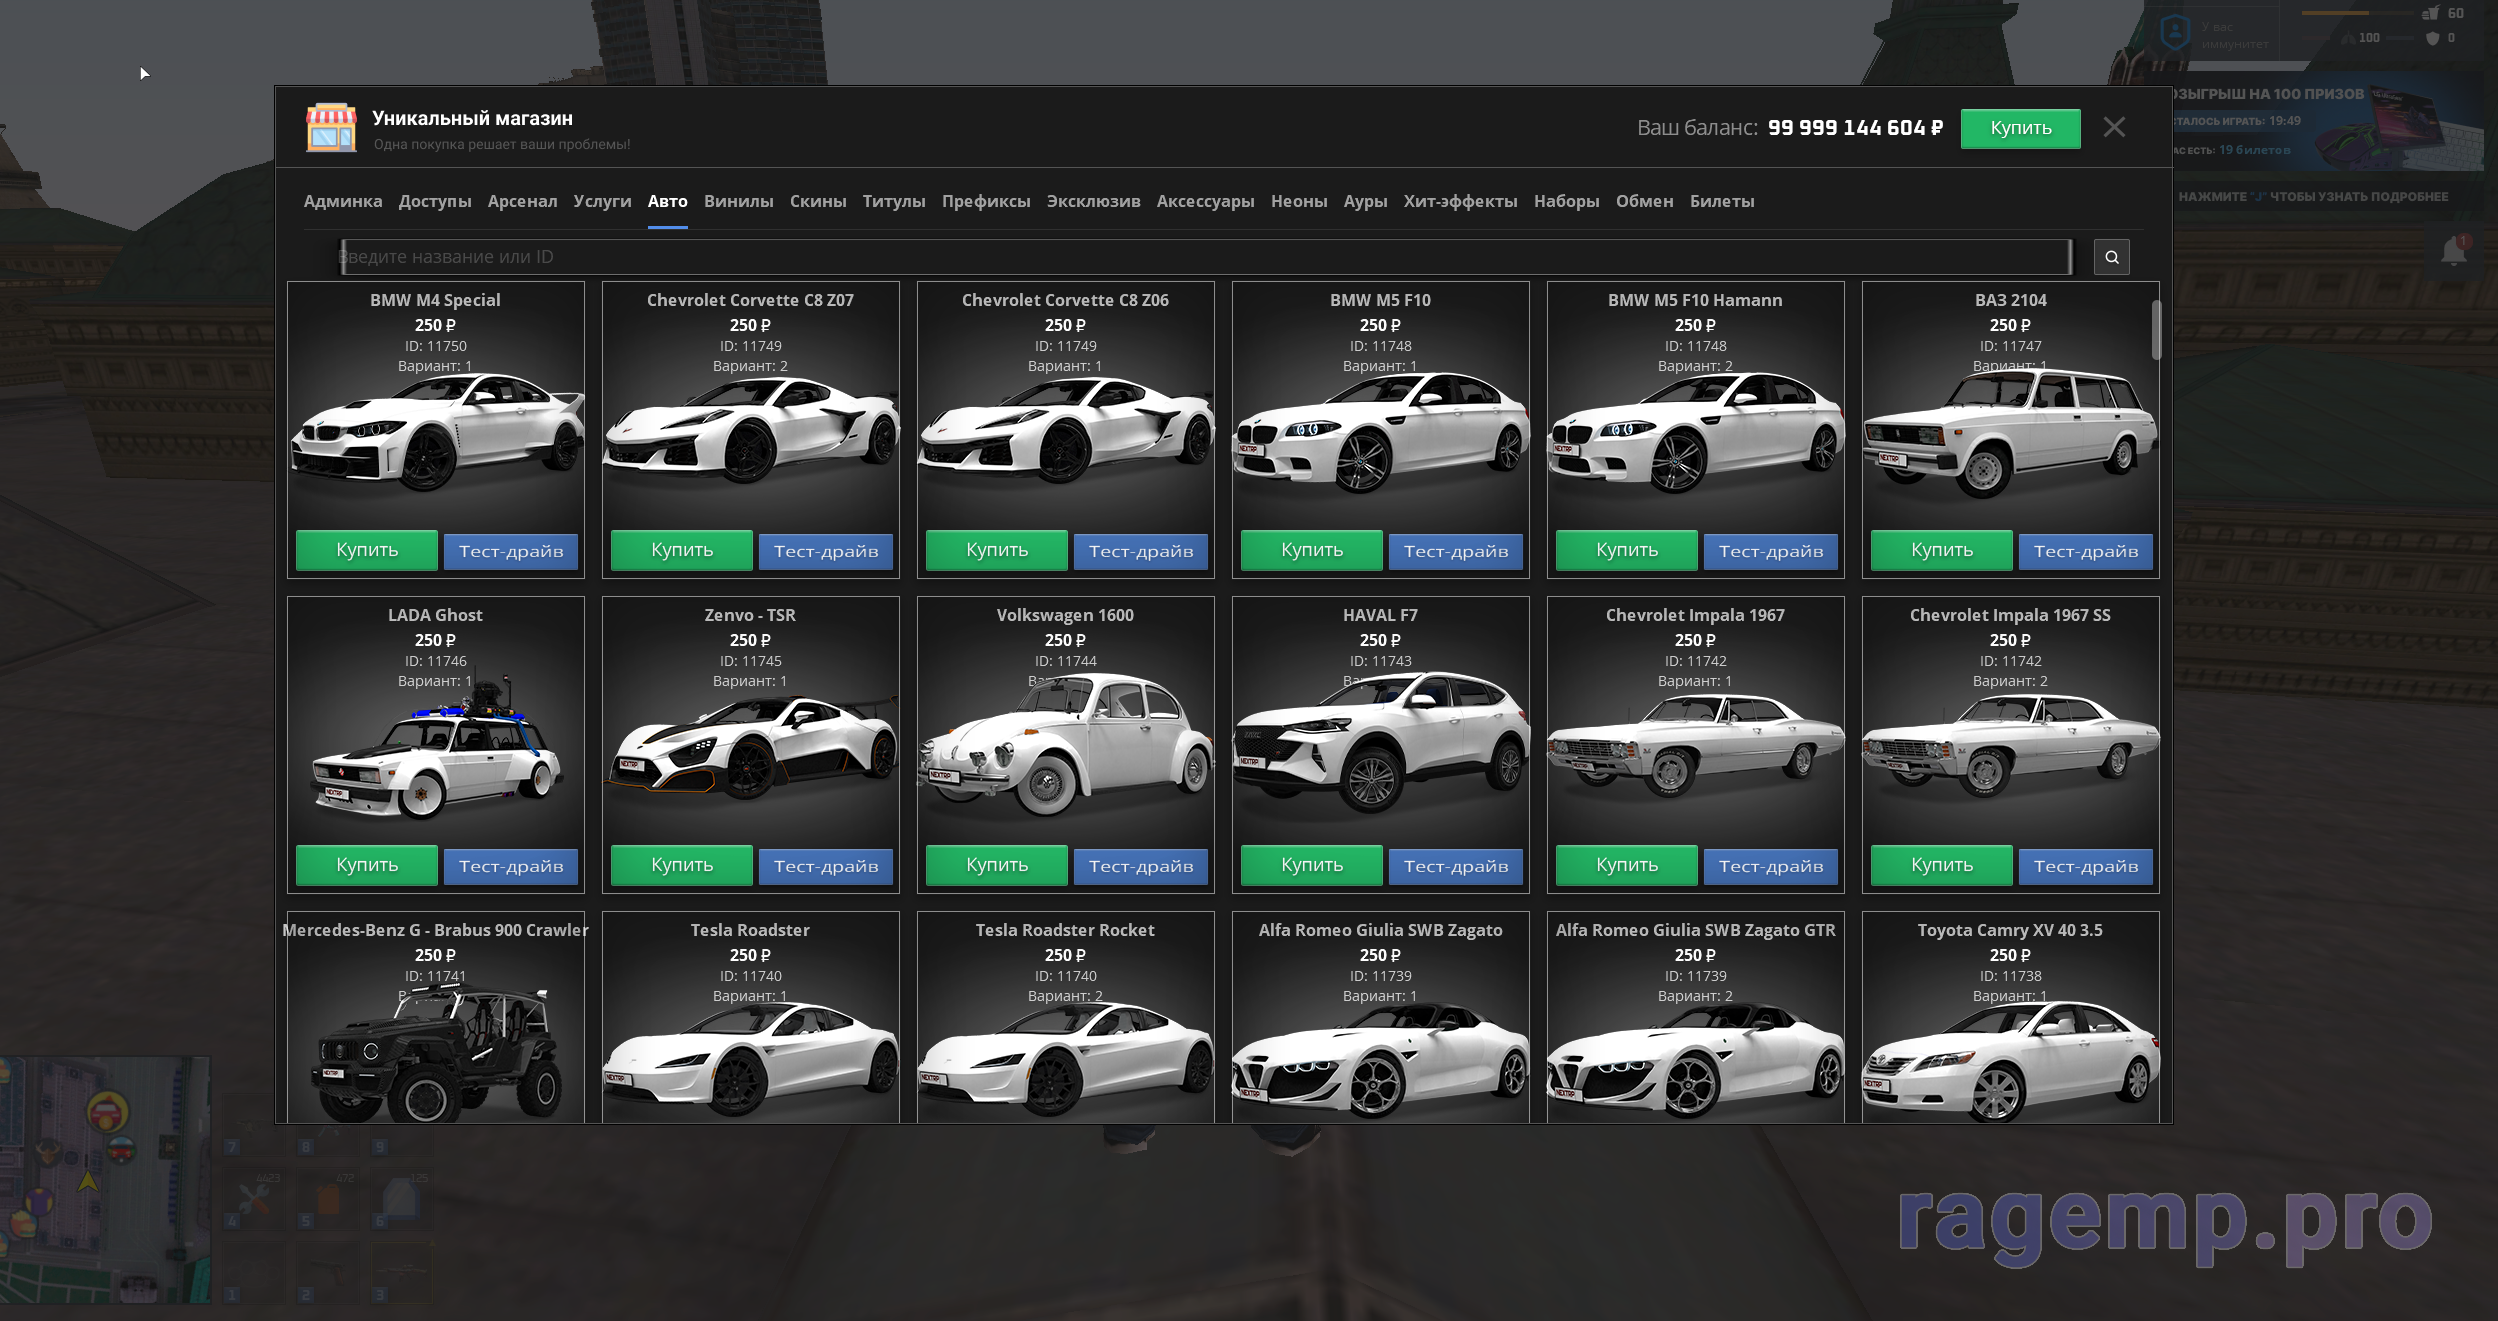Click the 100 prizes giveaway banner in HUD
This screenshot has height=1321, width=2498.
tap(2328, 123)
